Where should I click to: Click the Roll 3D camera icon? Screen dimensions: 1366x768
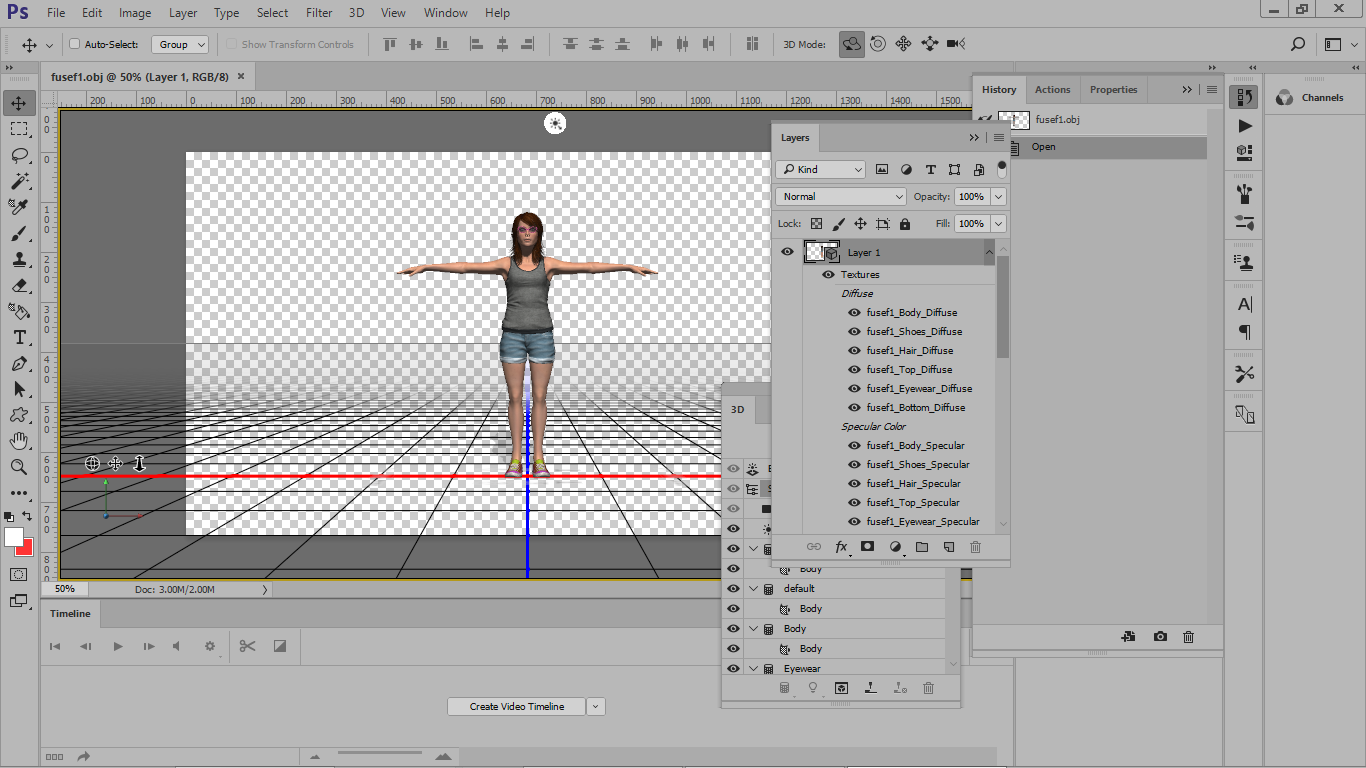878,44
